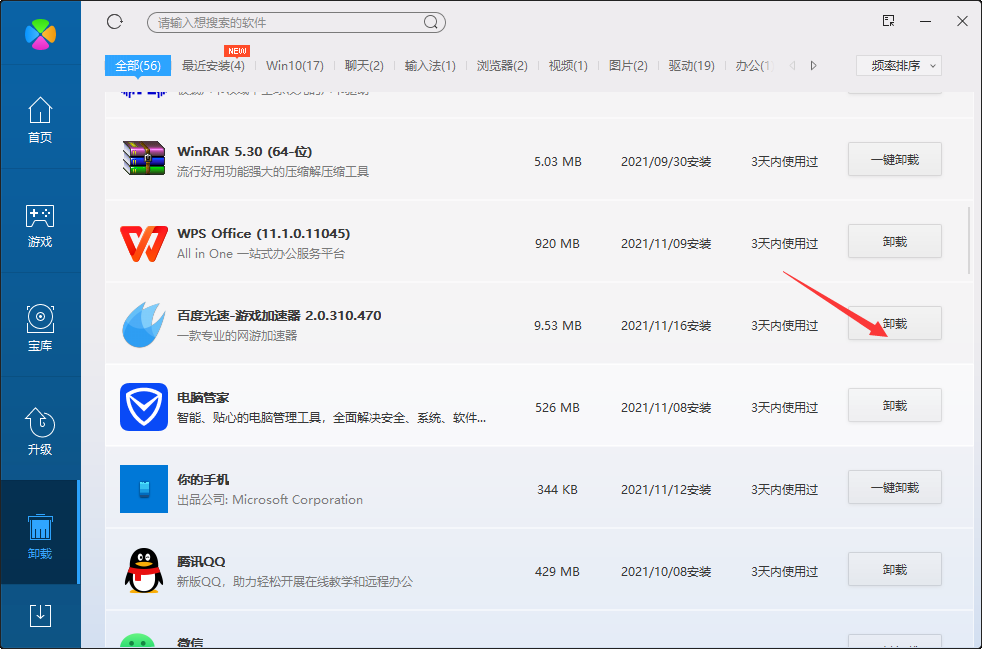
Task: Switch to the Win10(17) tab
Action: (295, 66)
